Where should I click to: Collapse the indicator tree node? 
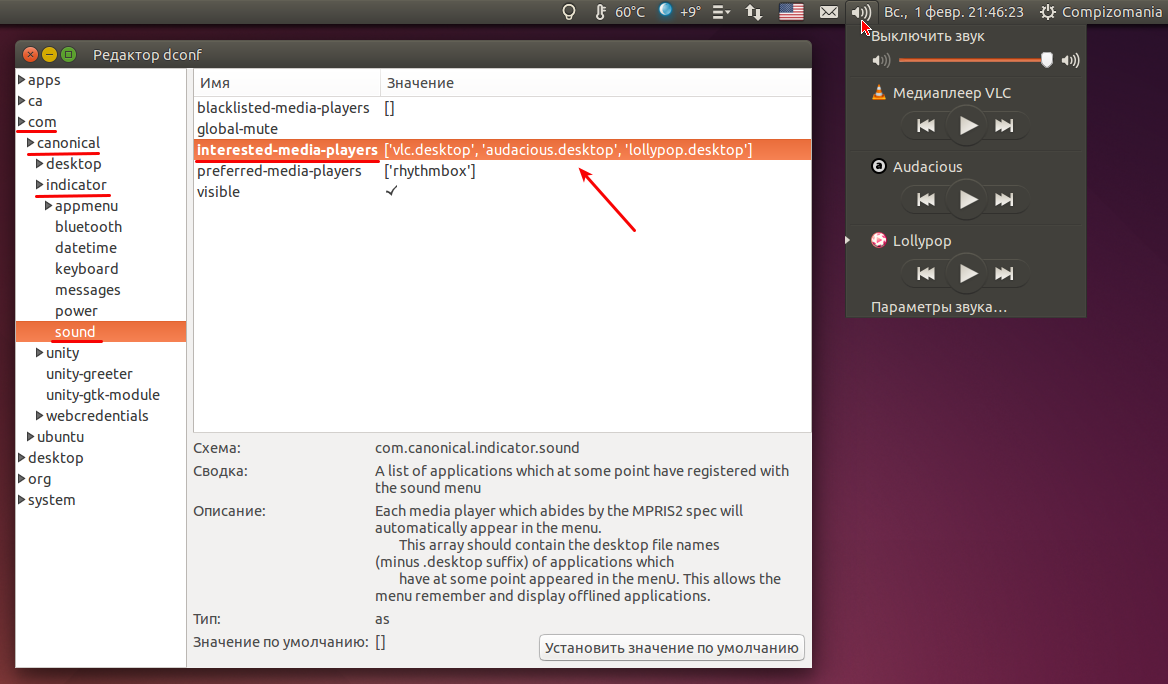[x=39, y=184]
